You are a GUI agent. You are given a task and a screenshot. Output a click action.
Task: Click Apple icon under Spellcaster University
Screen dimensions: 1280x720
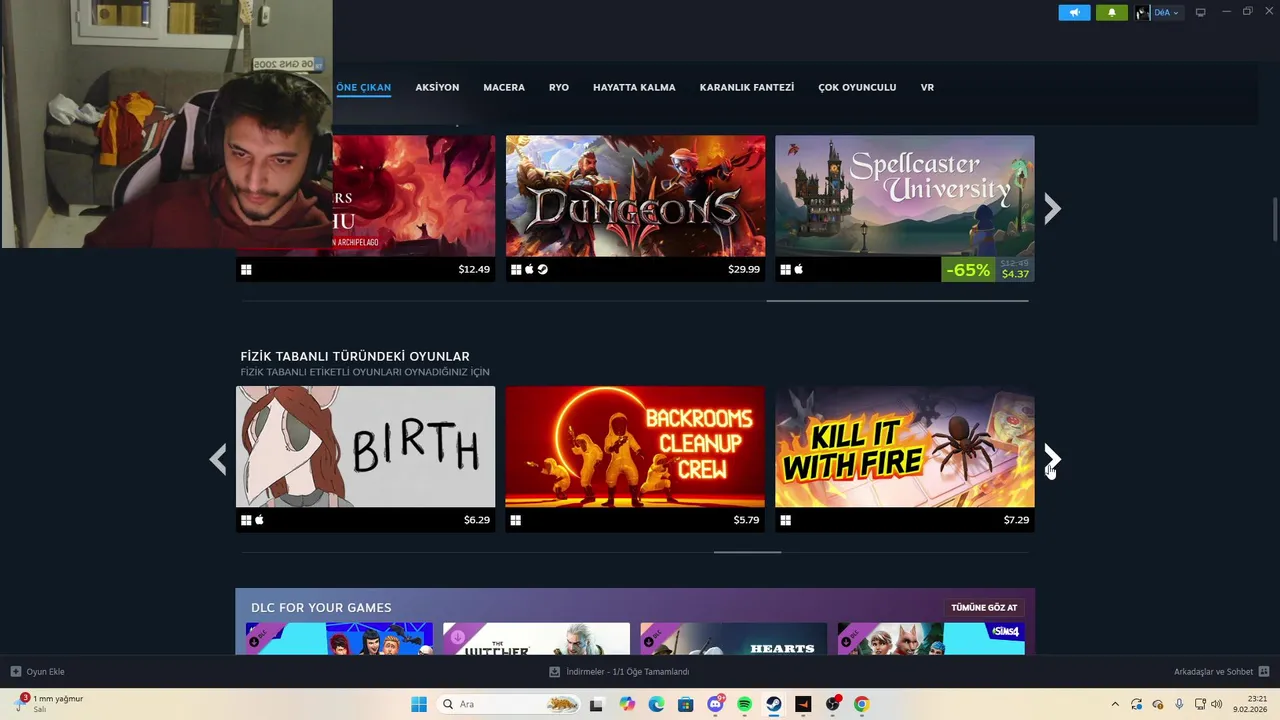[x=799, y=269]
